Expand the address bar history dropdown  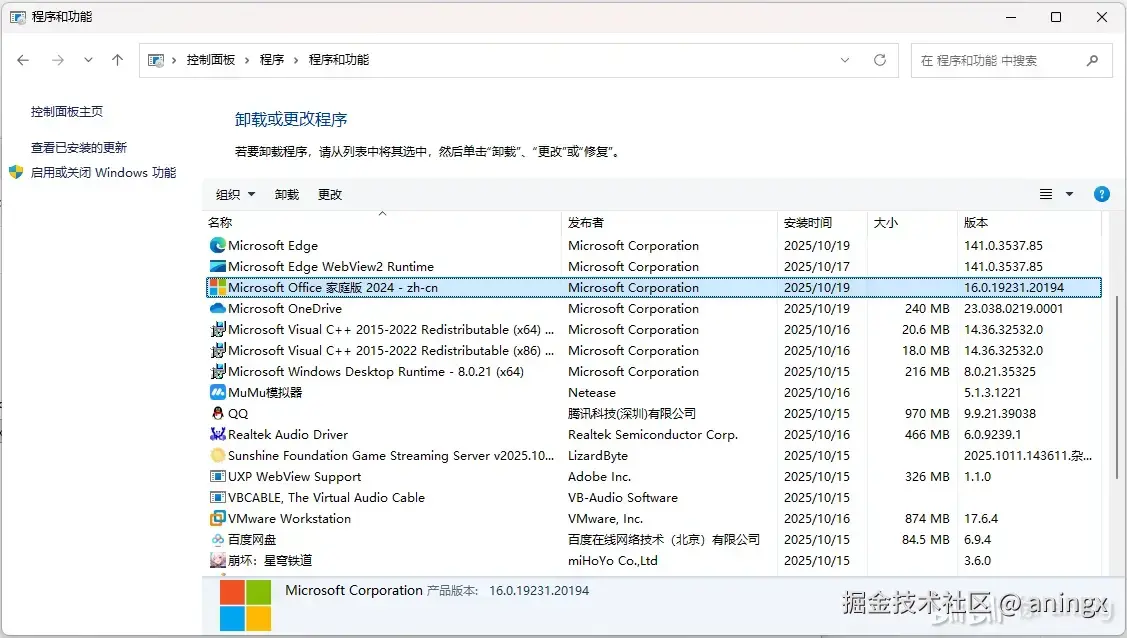(x=845, y=60)
